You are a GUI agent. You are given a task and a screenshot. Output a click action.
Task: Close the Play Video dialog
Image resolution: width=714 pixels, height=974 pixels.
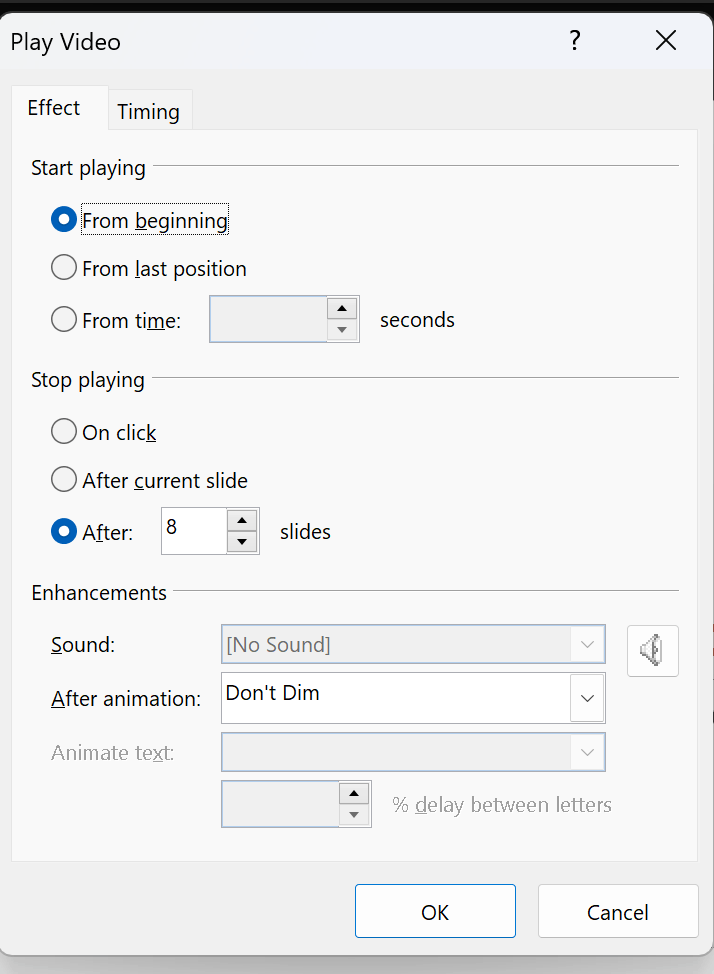click(x=666, y=41)
